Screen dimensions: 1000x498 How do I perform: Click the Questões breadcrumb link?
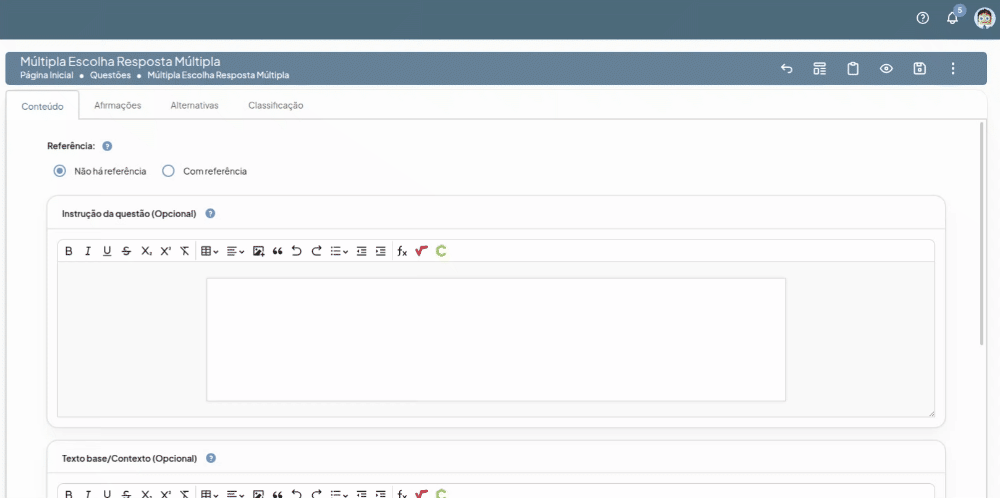[110, 75]
